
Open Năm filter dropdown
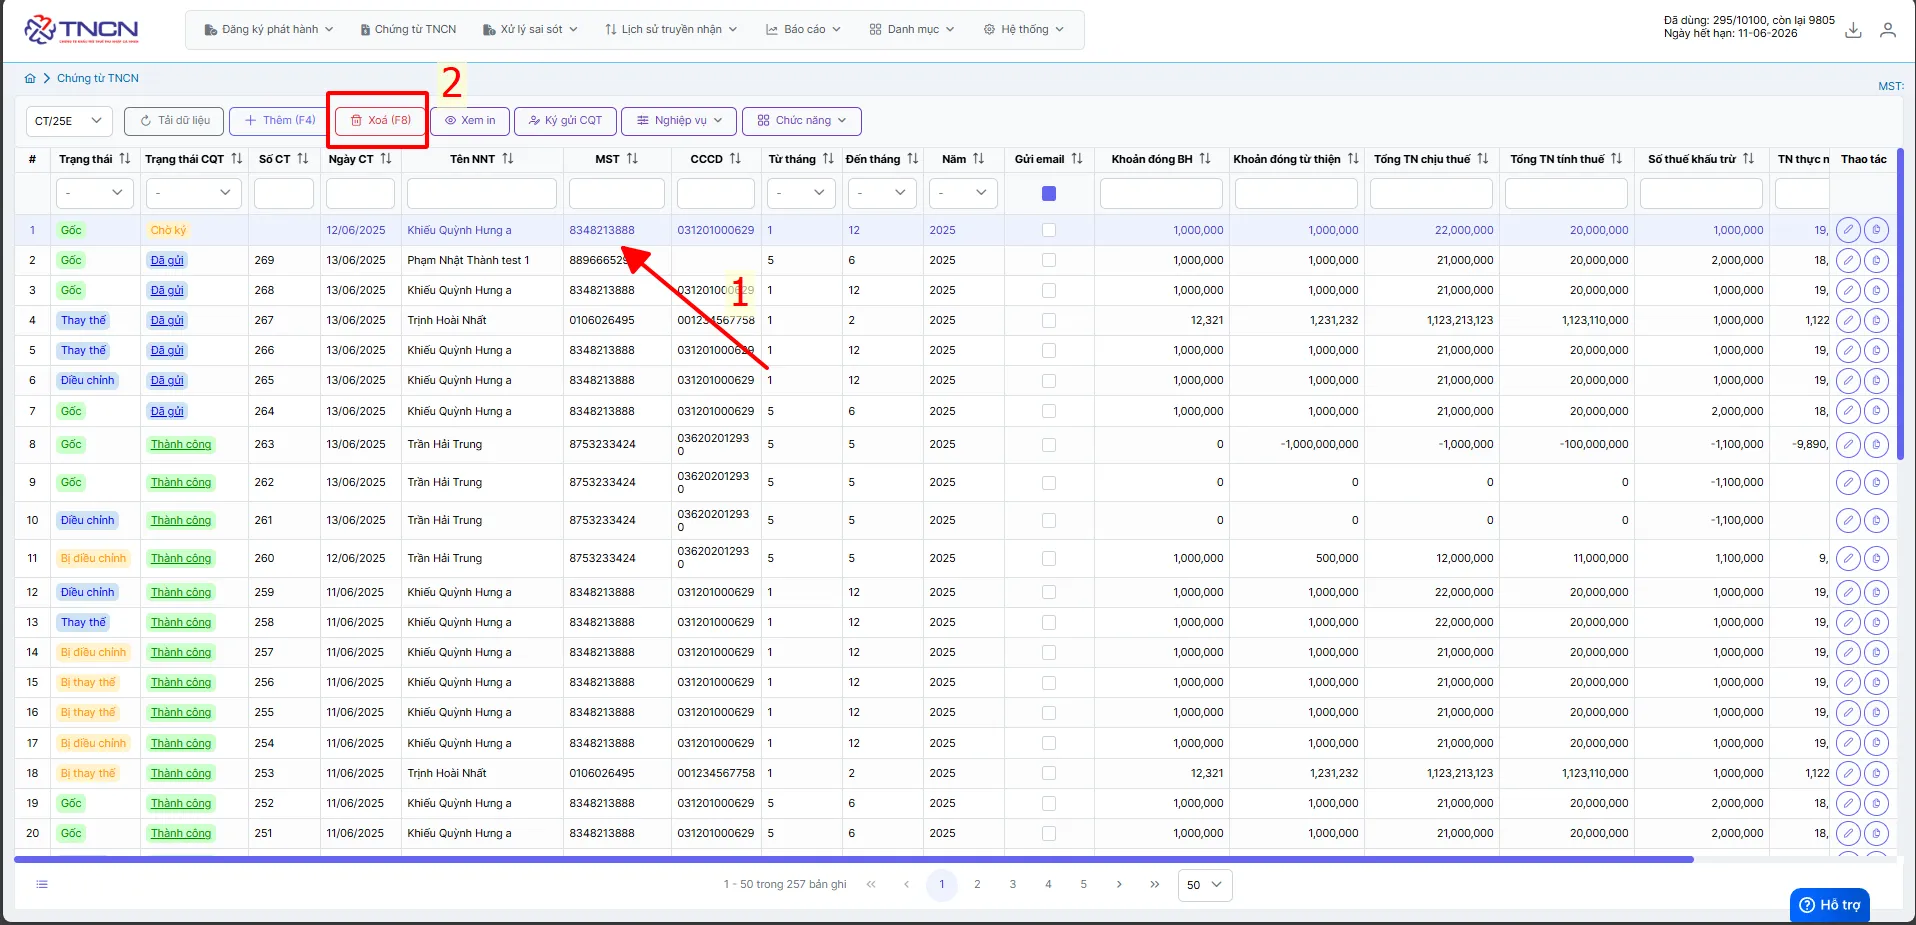pos(963,193)
